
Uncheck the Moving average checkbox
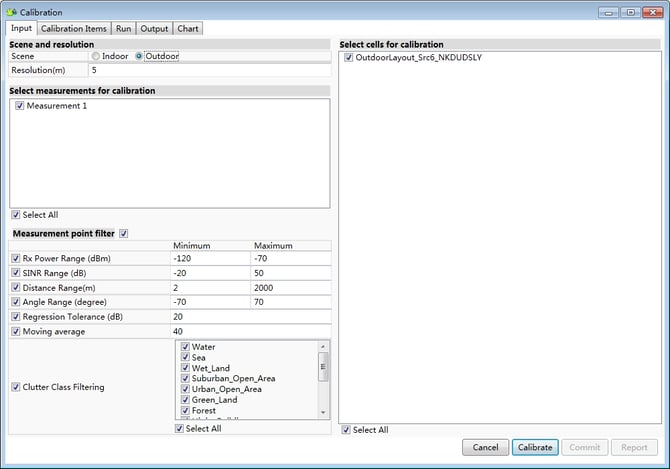(15, 331)
